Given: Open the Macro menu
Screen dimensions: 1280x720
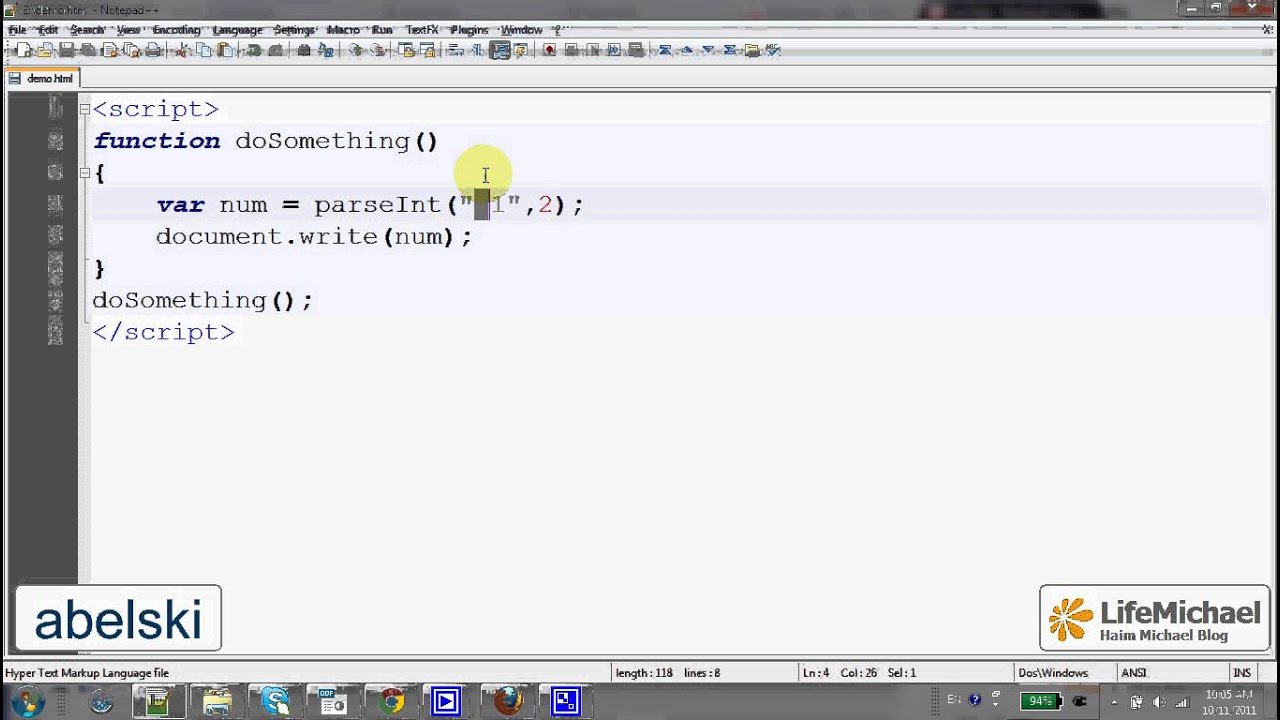Looking at the screenshot, I should 343,30.
